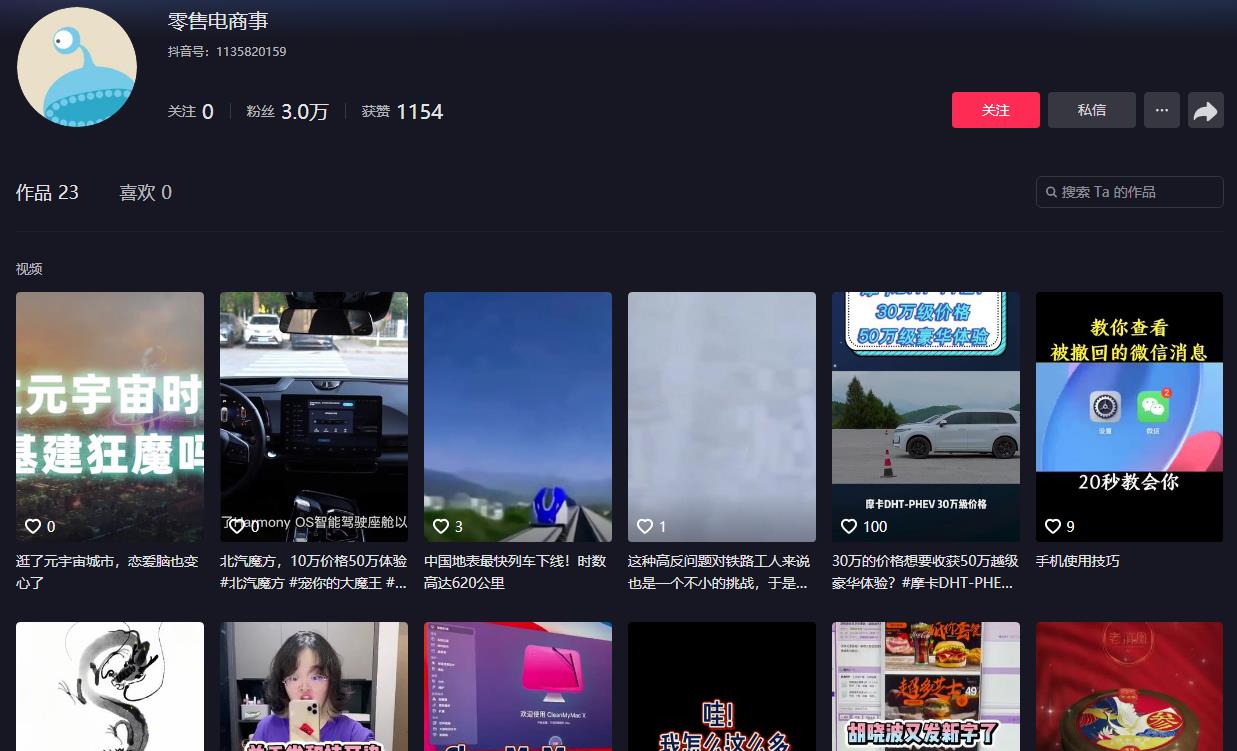Open the red gift box video thumbnail
This screenshot has height=751, width=1237.
pos(1130,686)
